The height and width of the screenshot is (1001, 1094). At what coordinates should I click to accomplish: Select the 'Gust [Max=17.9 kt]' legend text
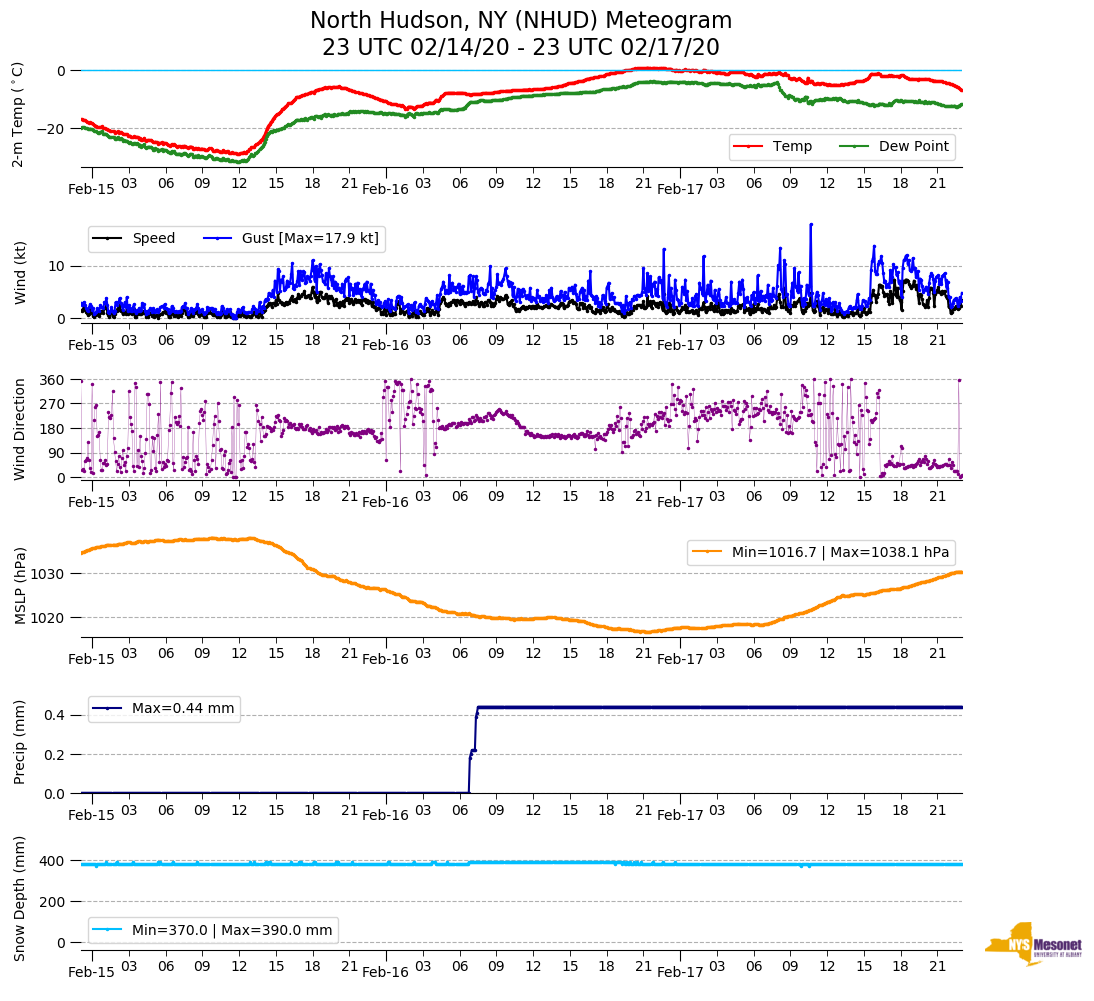[x=310, y=238]
